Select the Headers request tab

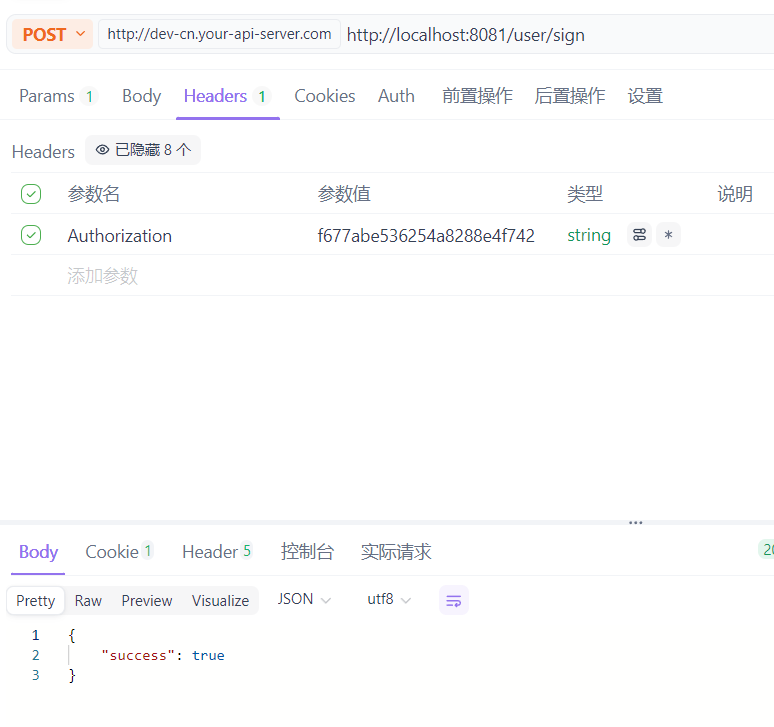click(227, 96)
